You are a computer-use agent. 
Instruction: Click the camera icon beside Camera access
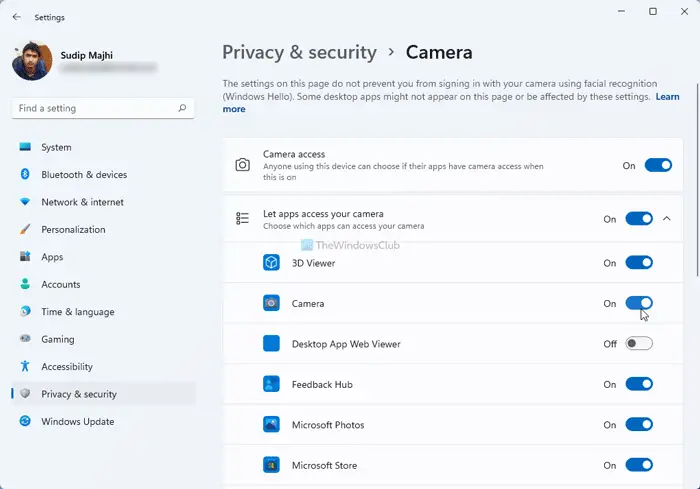click(242, 165)
